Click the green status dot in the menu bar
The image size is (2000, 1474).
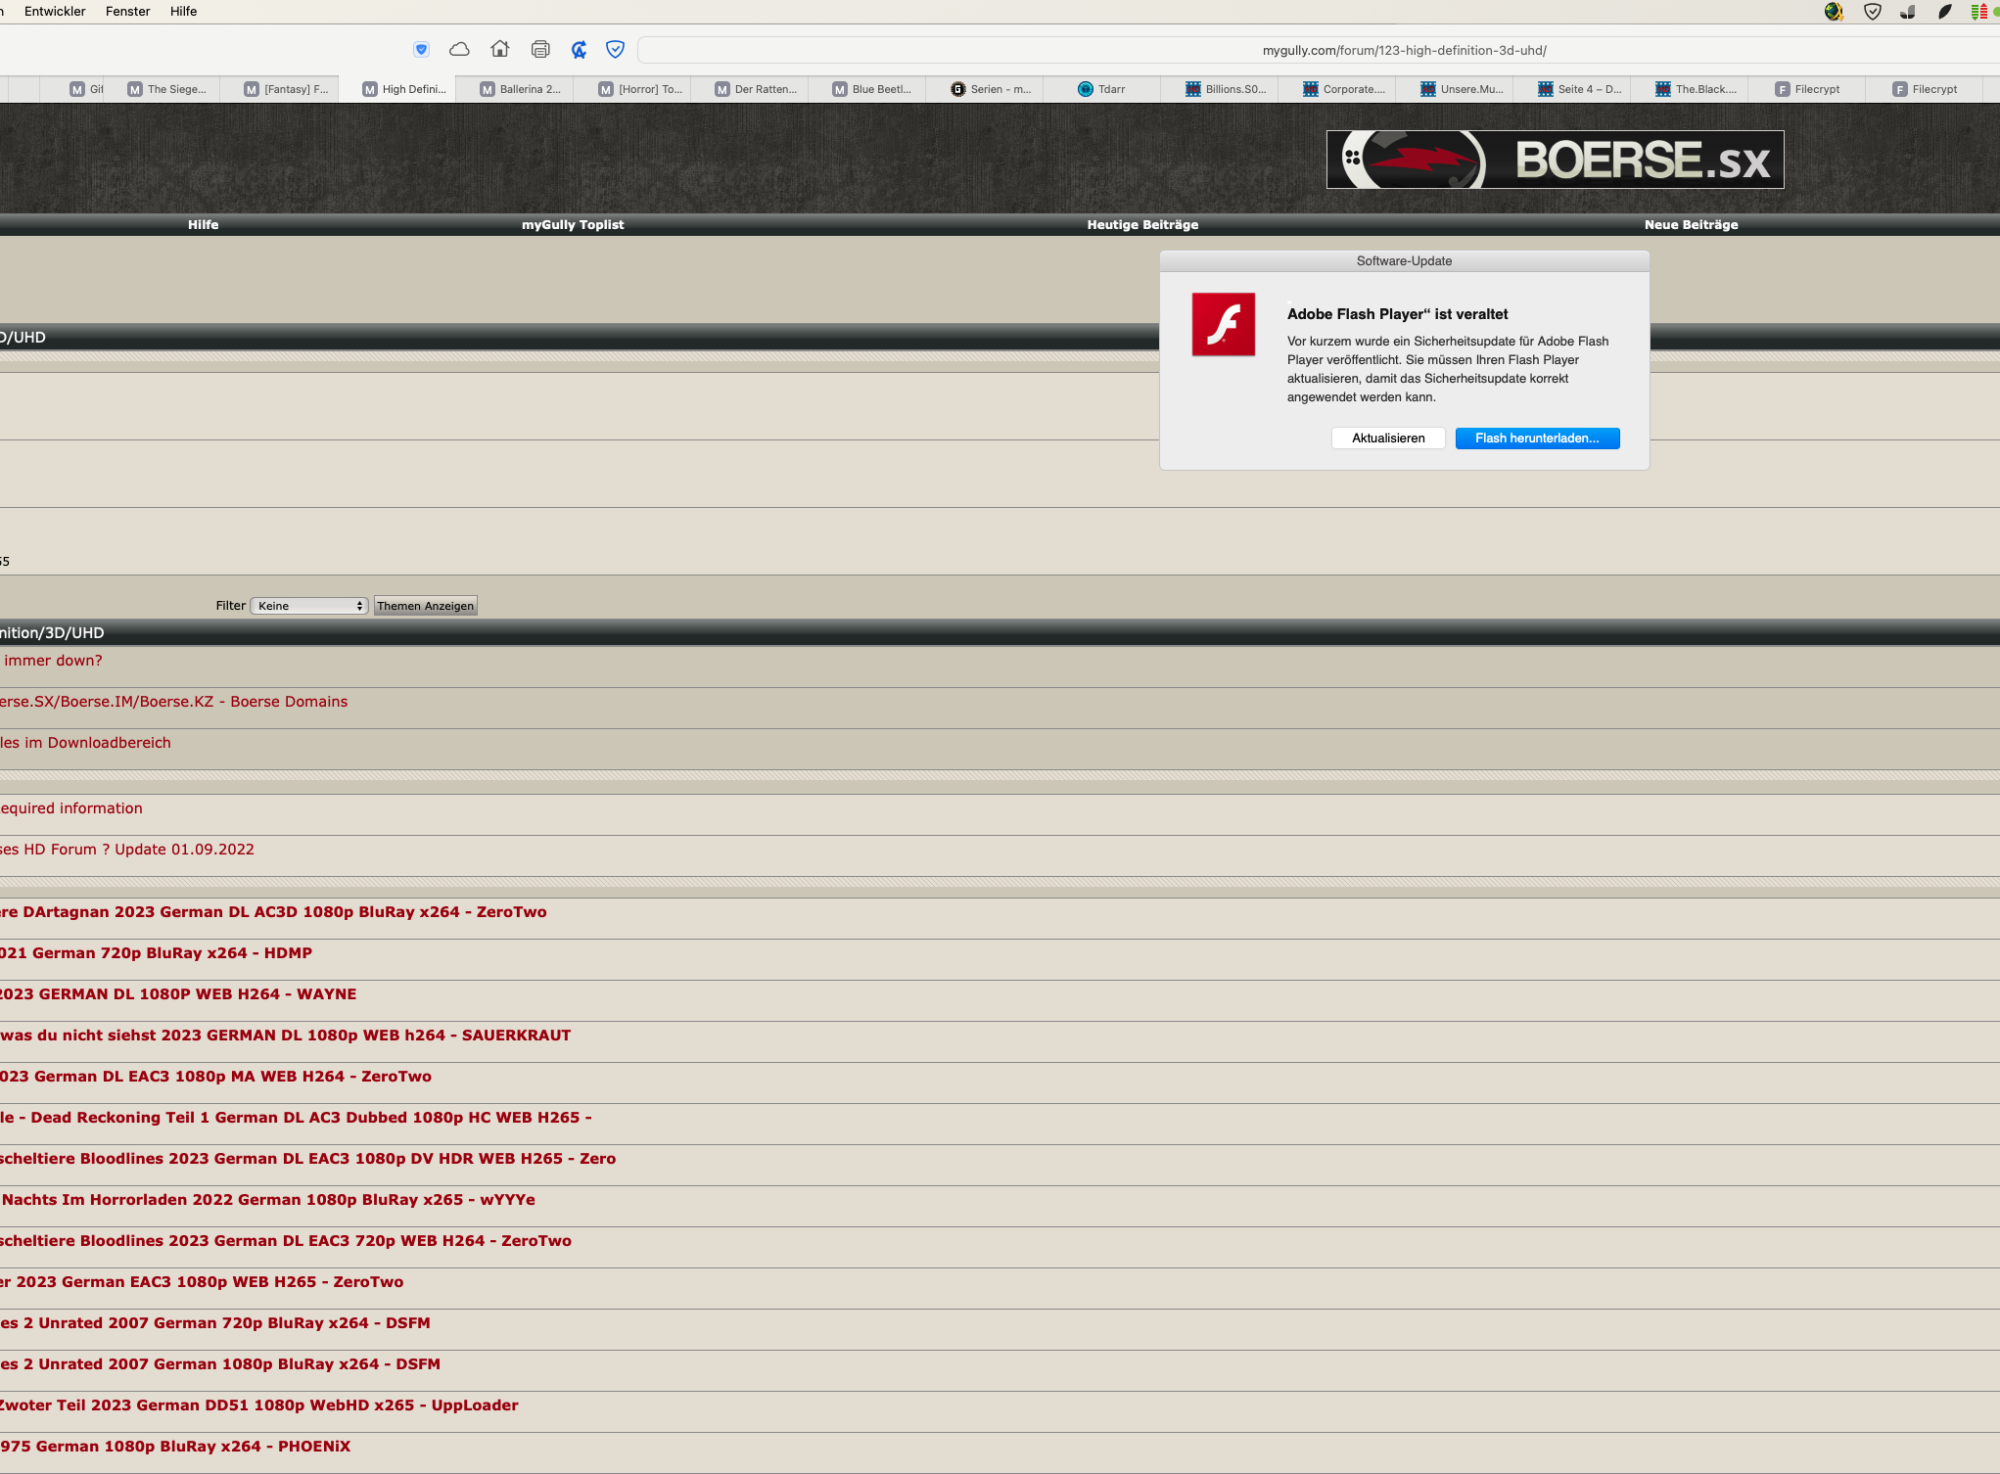click(x=1997, y=12)
